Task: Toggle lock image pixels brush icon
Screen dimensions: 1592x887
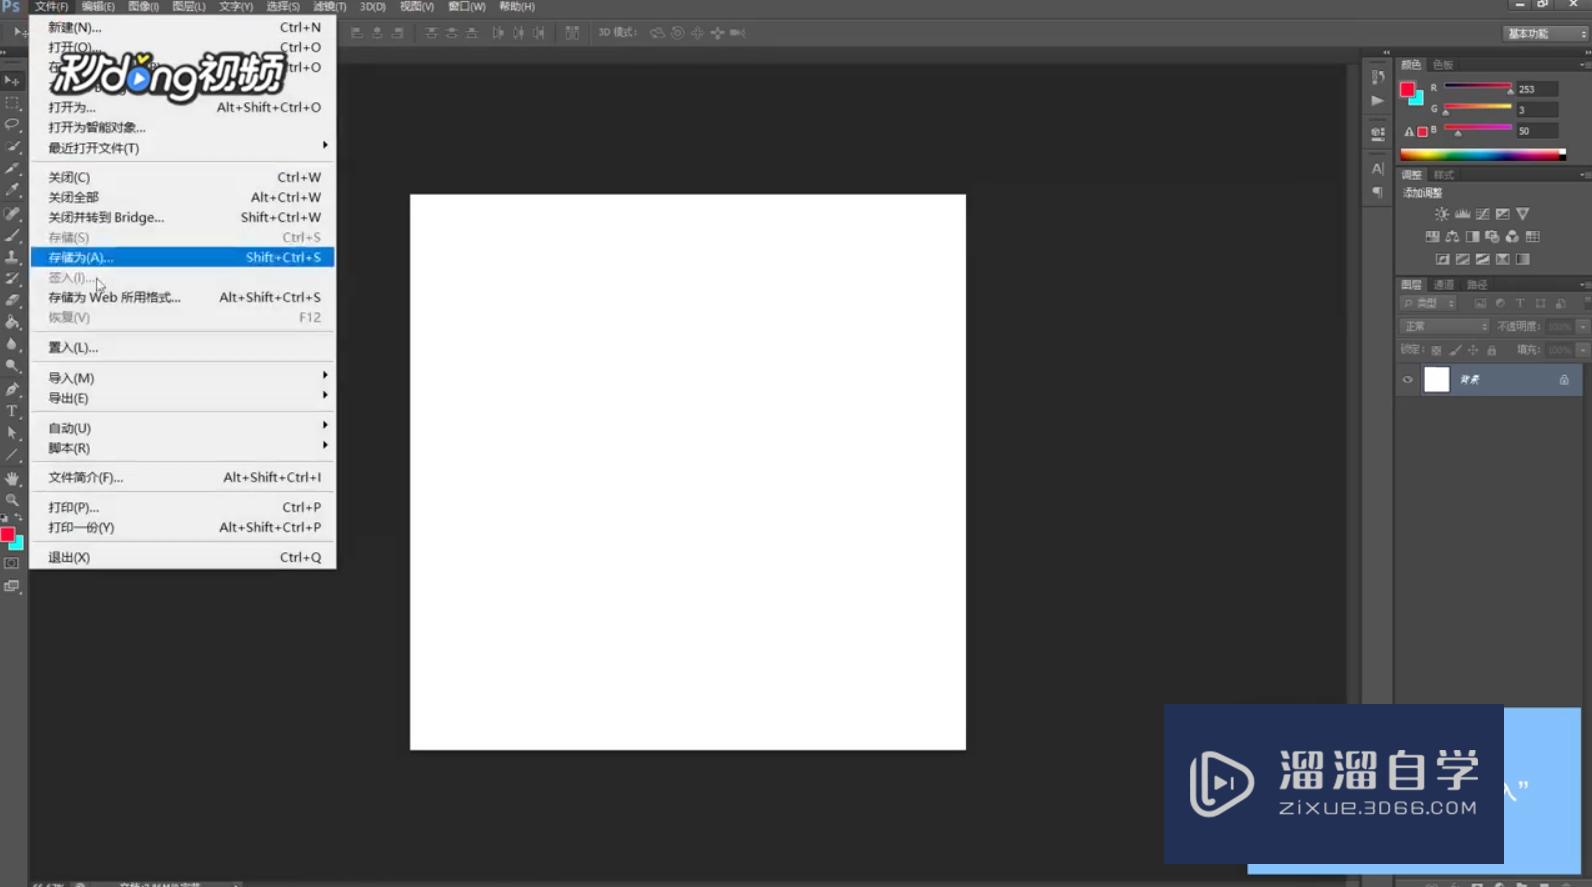Action: click(x=1455, y=350)
